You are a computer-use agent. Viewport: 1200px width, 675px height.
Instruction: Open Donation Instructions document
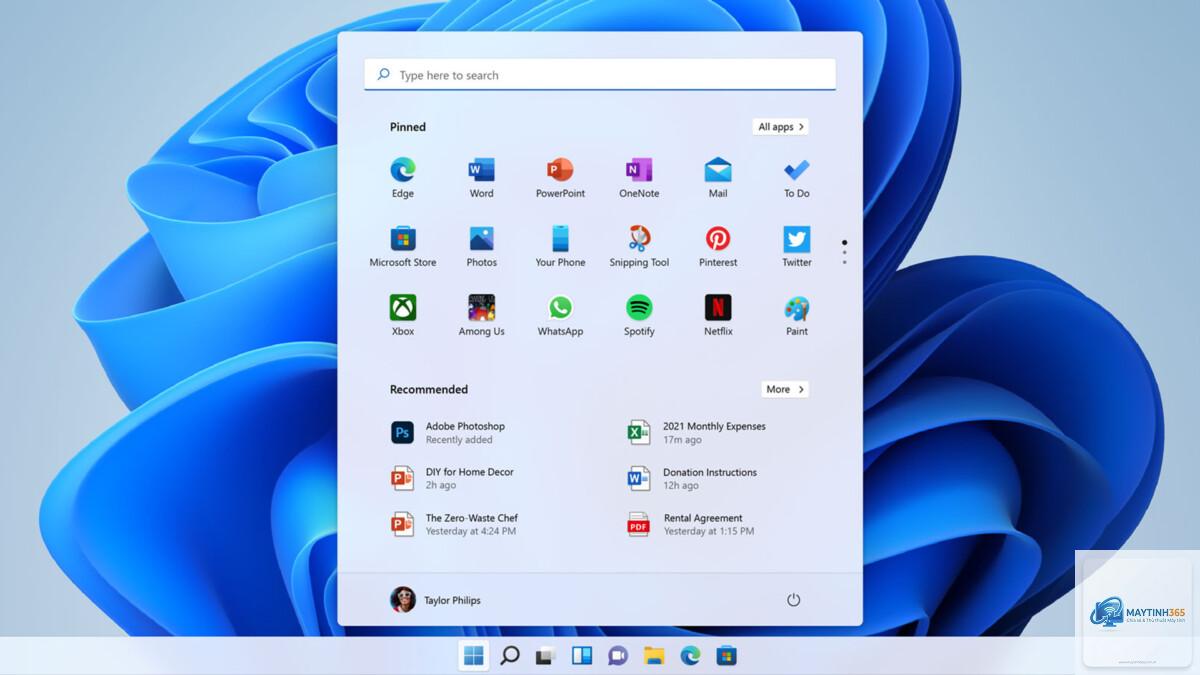pos(692,478)
